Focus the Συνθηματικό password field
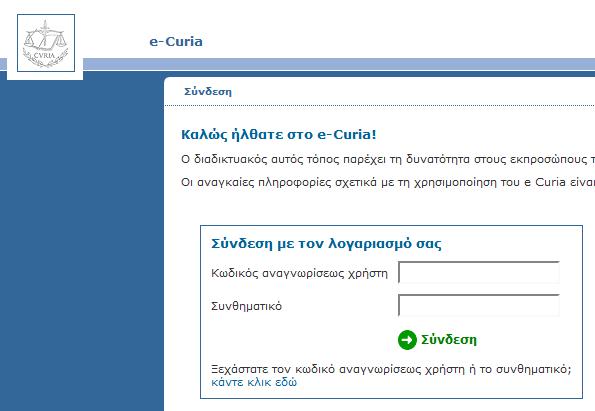595x411 pixels. [x=479, y=305]
